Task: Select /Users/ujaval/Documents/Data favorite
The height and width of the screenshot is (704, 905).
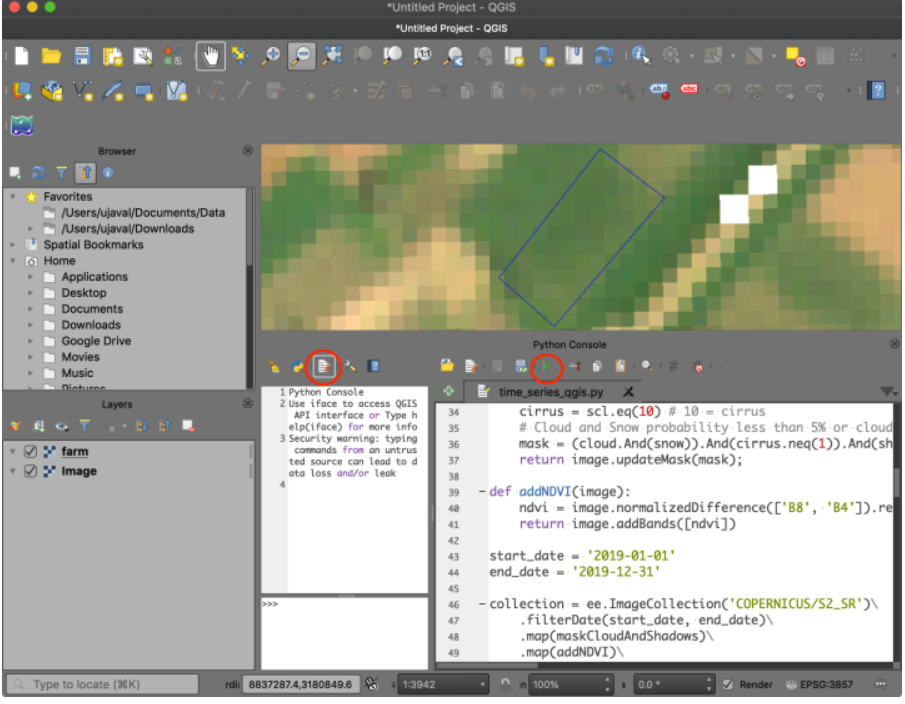Action: [143, 213]
